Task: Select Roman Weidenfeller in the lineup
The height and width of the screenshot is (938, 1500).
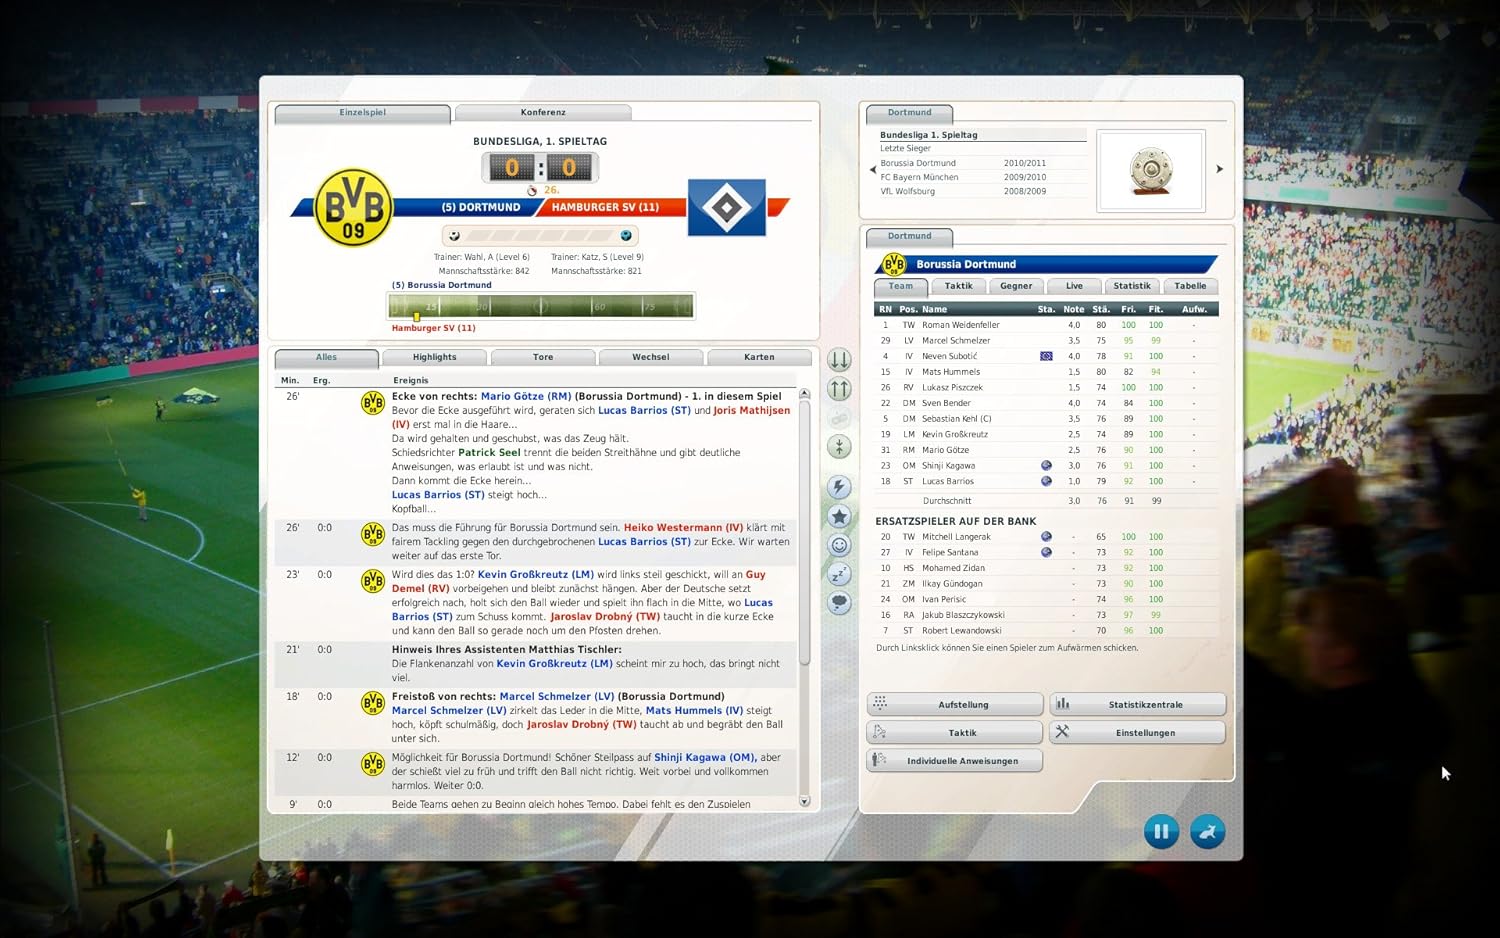Action: (1045, 325)
